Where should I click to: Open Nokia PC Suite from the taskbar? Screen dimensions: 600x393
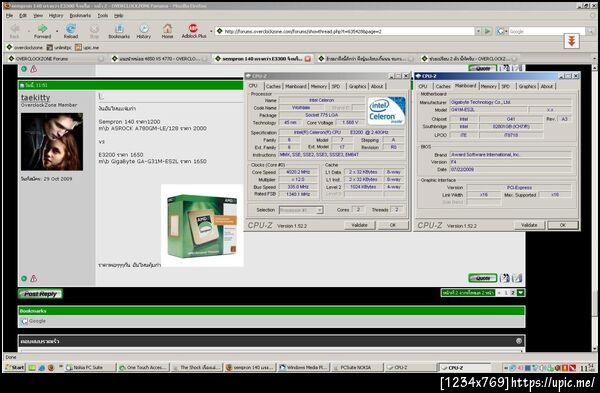[90, 367]
